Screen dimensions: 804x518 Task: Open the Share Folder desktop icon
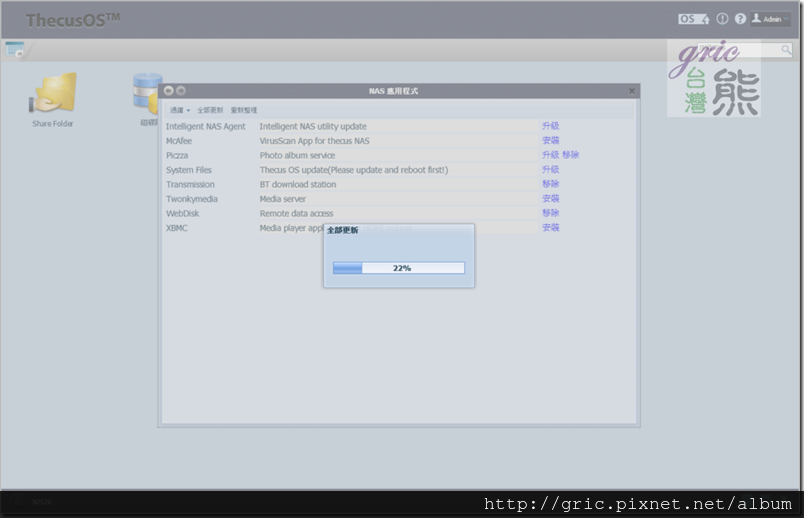click(53, 99)
